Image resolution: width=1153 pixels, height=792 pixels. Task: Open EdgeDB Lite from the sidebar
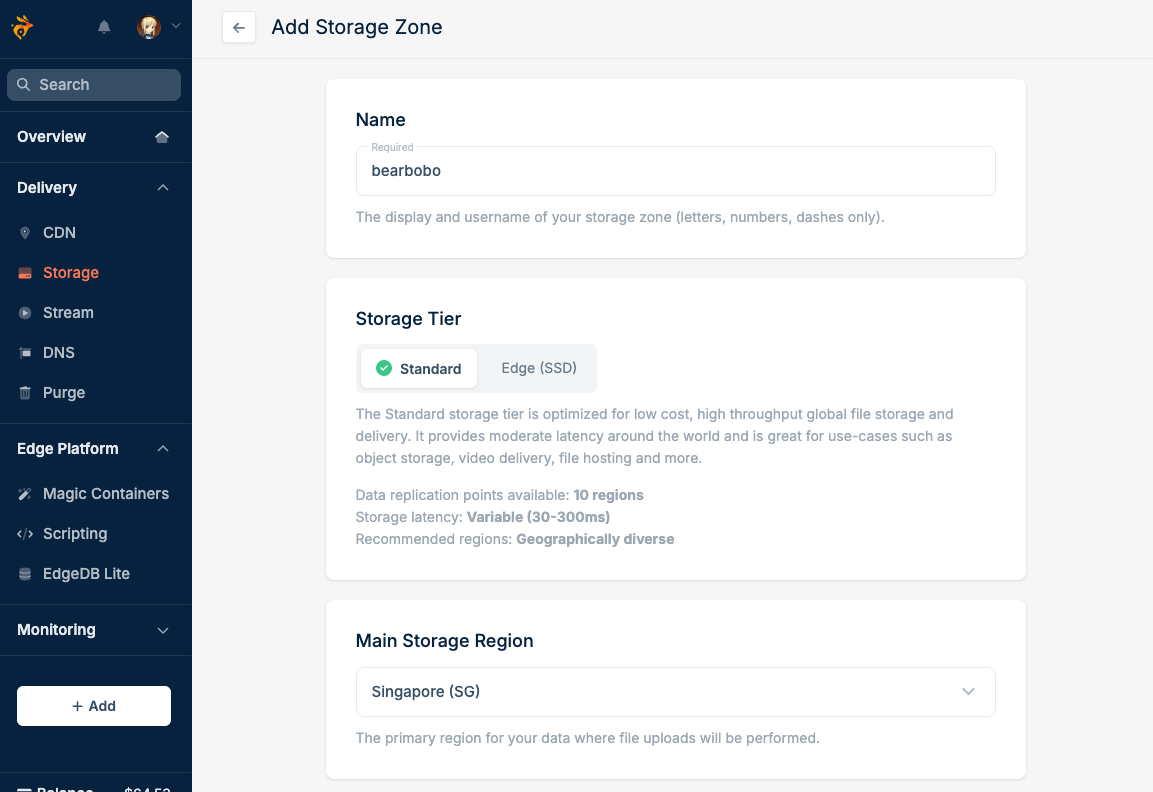tap(86, 574)
